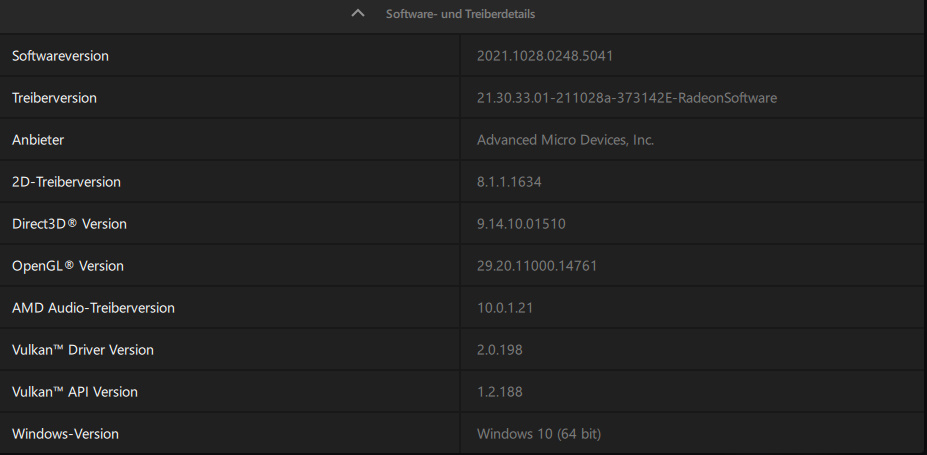
Task: Click the driver version value ending in RadeonSoftware
Action: [x=626, y=98]
